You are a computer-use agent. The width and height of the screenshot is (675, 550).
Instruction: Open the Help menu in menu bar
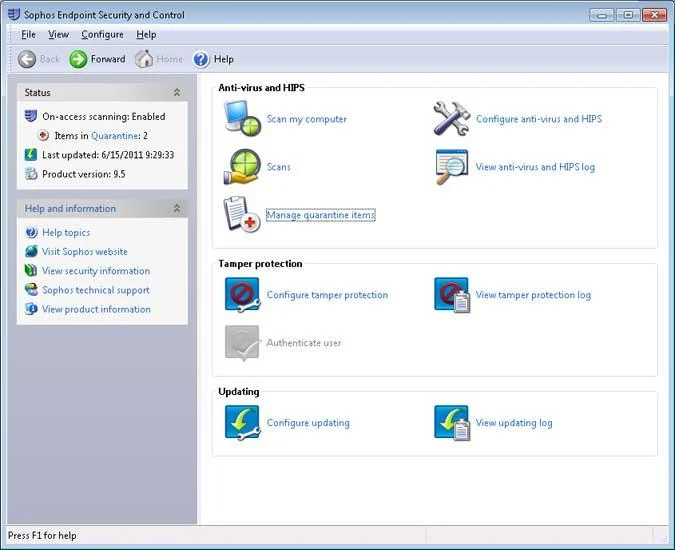(x=146, y=34)
